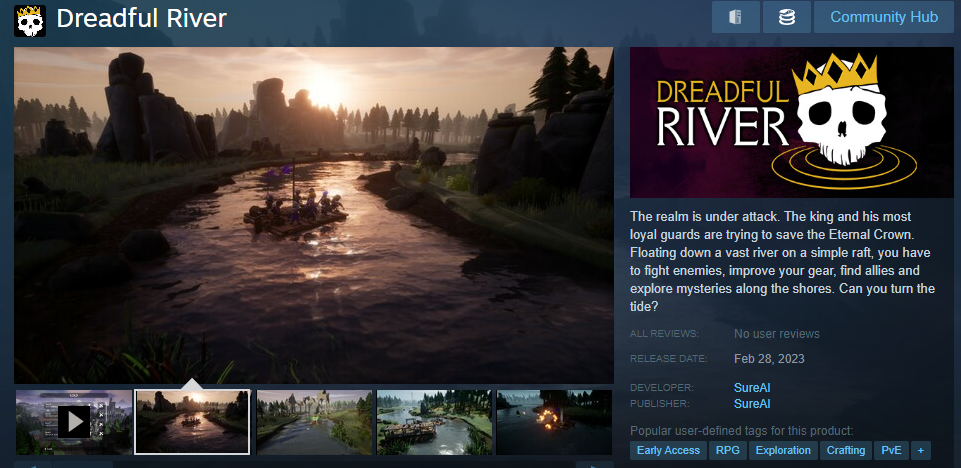Open the SteamDB database stack icon button
This screenshot has width=961, height=468.
coord(787,17)
